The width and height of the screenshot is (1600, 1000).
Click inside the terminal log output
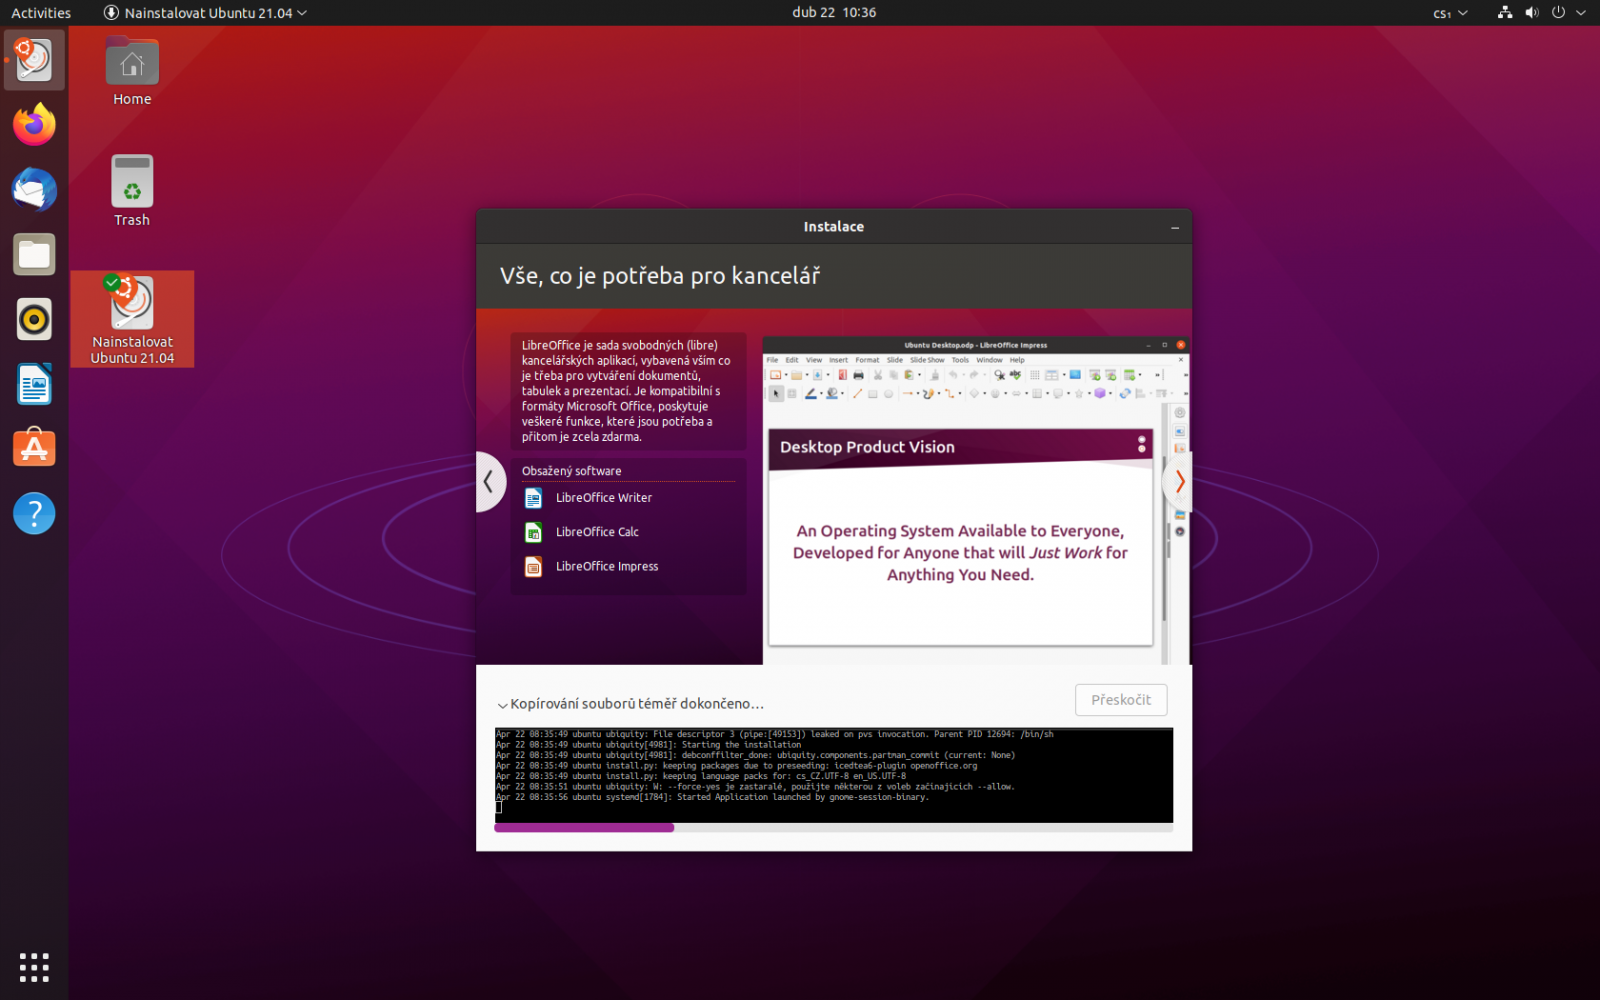coord(833,775)
